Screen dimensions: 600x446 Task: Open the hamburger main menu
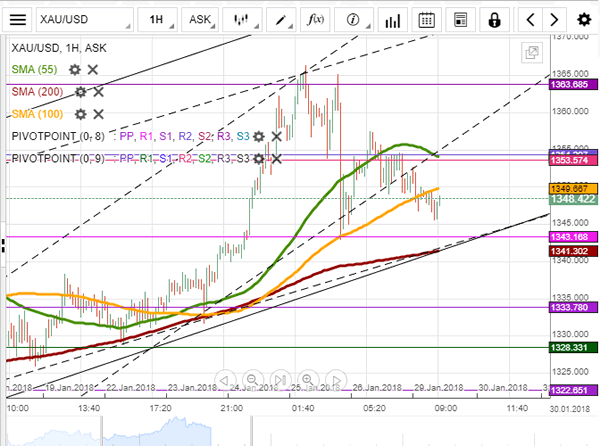click(x=17, y=19)
